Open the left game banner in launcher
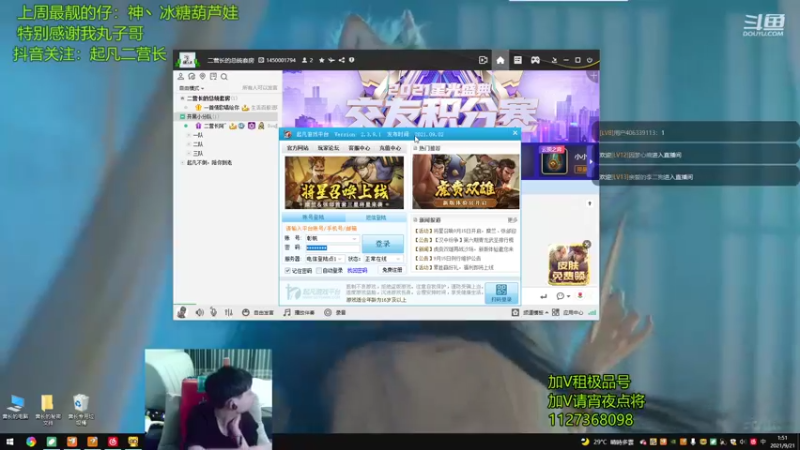 pos(344,182)
